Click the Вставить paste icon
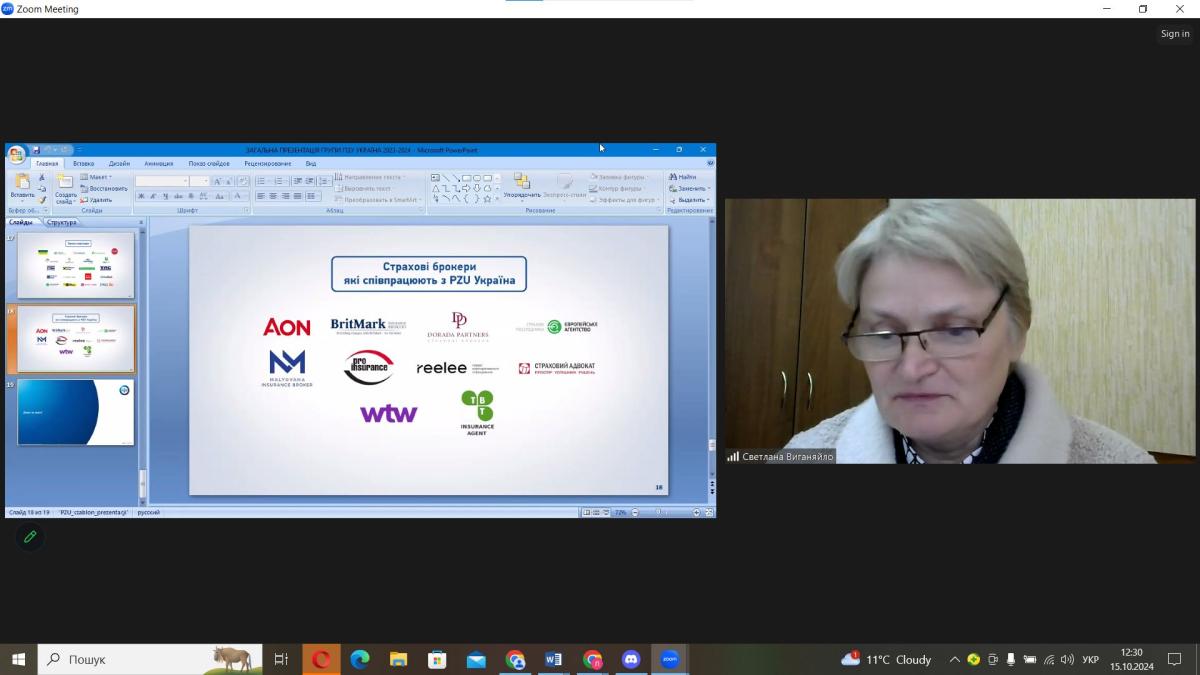Viewport: 1200px width, 675px height. tap(22, 185)
